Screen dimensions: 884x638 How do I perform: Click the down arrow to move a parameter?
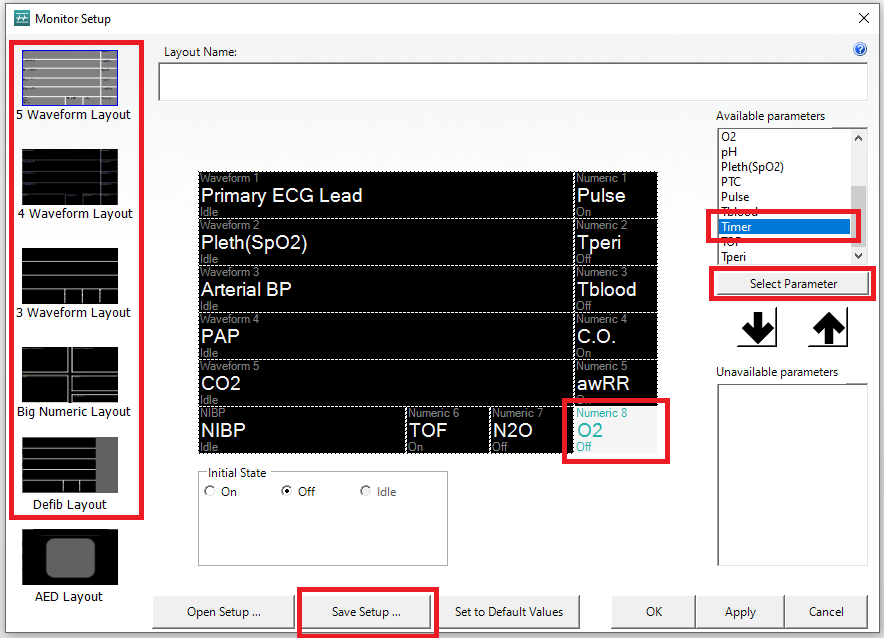click(757, 327)
